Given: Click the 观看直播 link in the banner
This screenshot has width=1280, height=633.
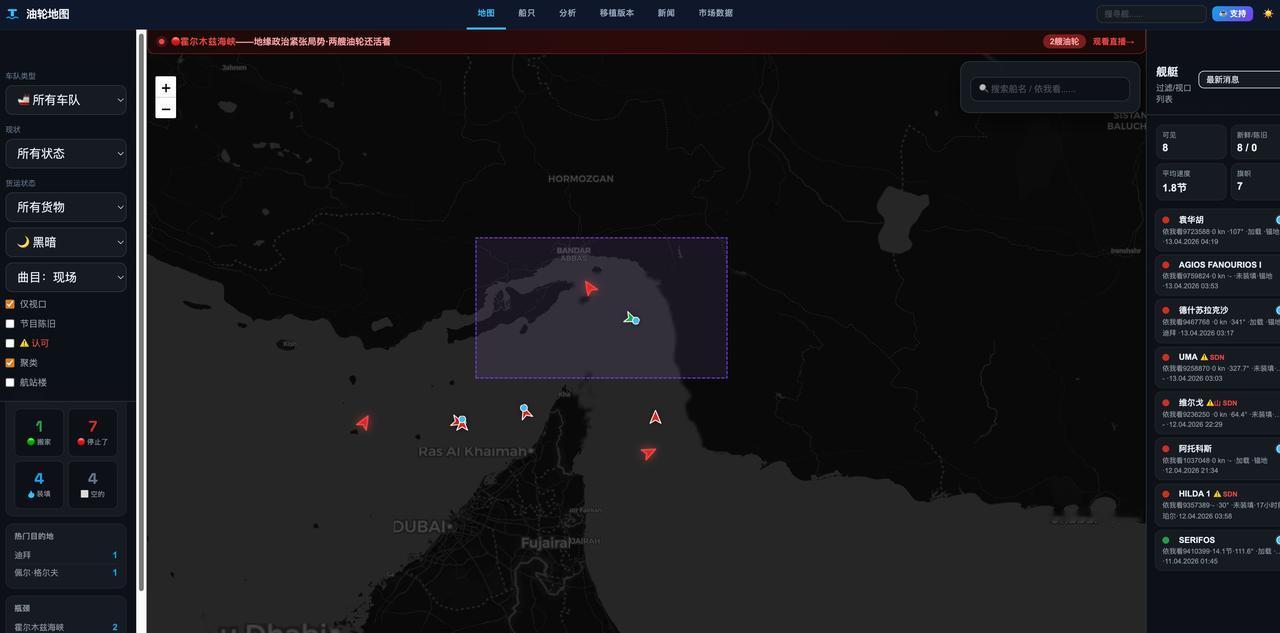Looking at the screenshot, I should [1112, 41].
